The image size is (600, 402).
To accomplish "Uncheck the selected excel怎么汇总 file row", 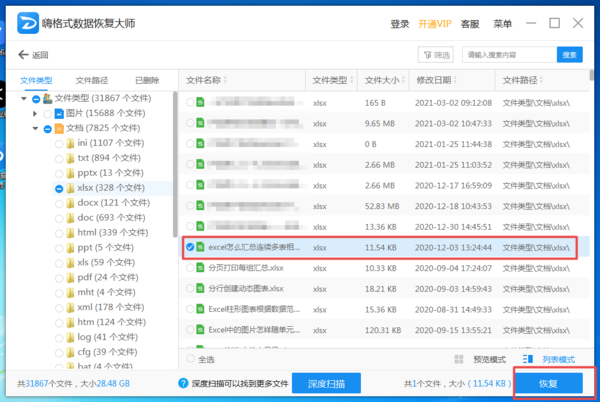I will click(x=190, y=246).
